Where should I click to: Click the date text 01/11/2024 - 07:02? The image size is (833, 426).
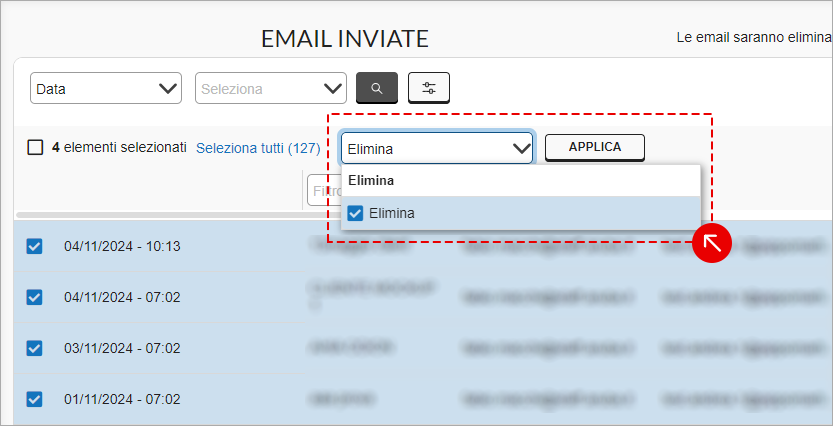pyautogui.click(x=122, y=399)
